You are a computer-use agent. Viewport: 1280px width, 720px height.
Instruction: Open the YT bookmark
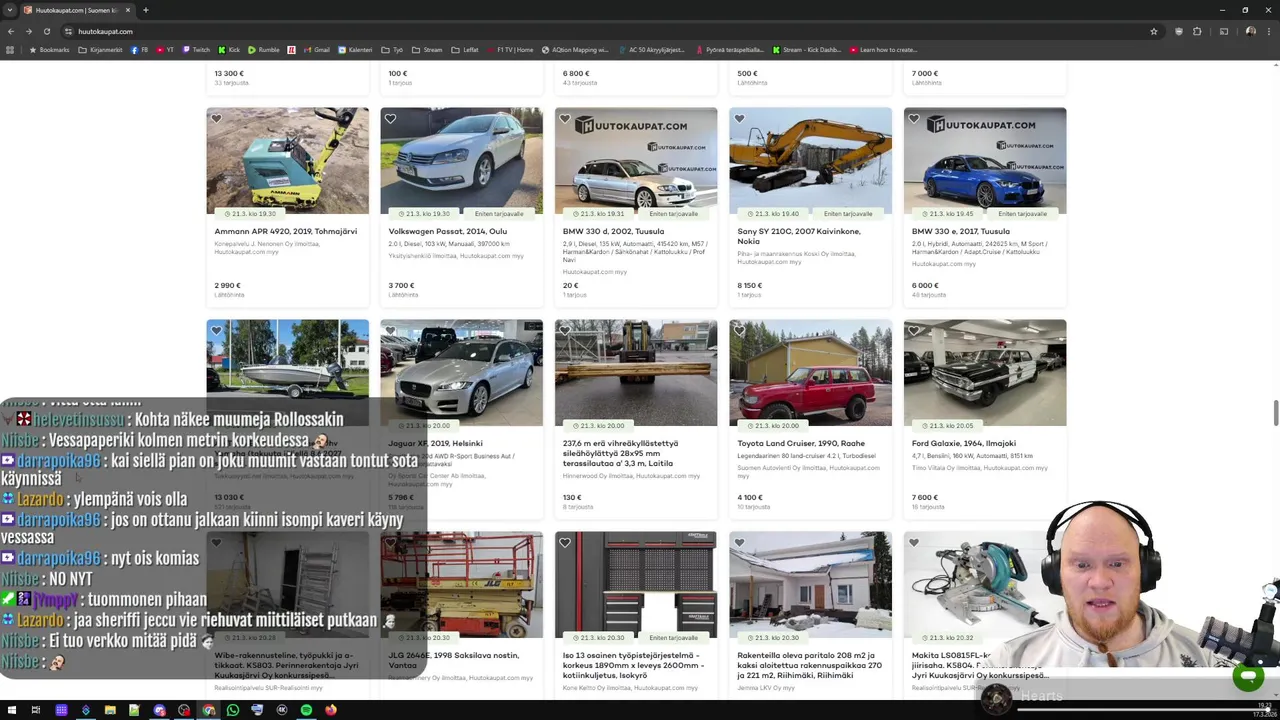pos(165,49)
